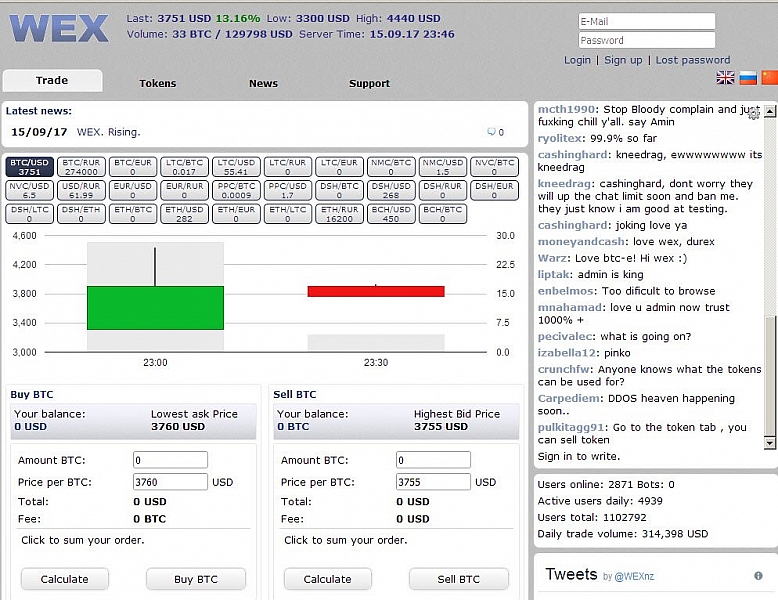The height and width of the screenshot is (600, 778).
Task: Open the Support tab
Action: [369, 83]
